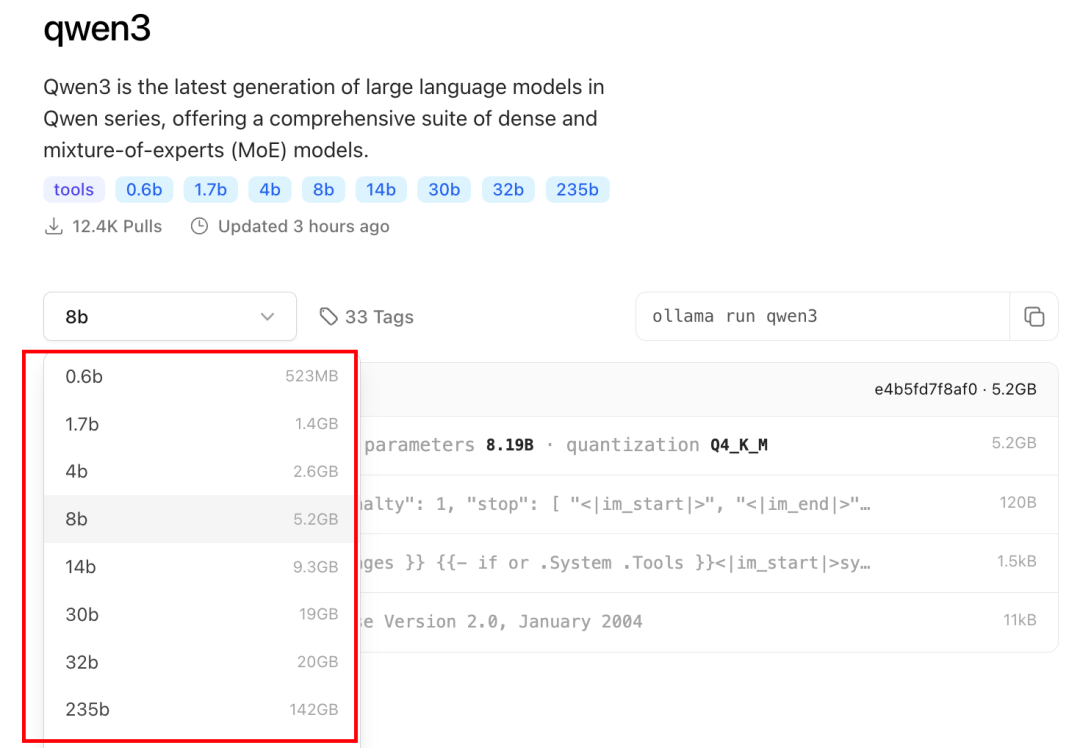This screenshot has height=748, width=1080.
Task: Open the tools tag badge
Action: (x=74, y=189)
